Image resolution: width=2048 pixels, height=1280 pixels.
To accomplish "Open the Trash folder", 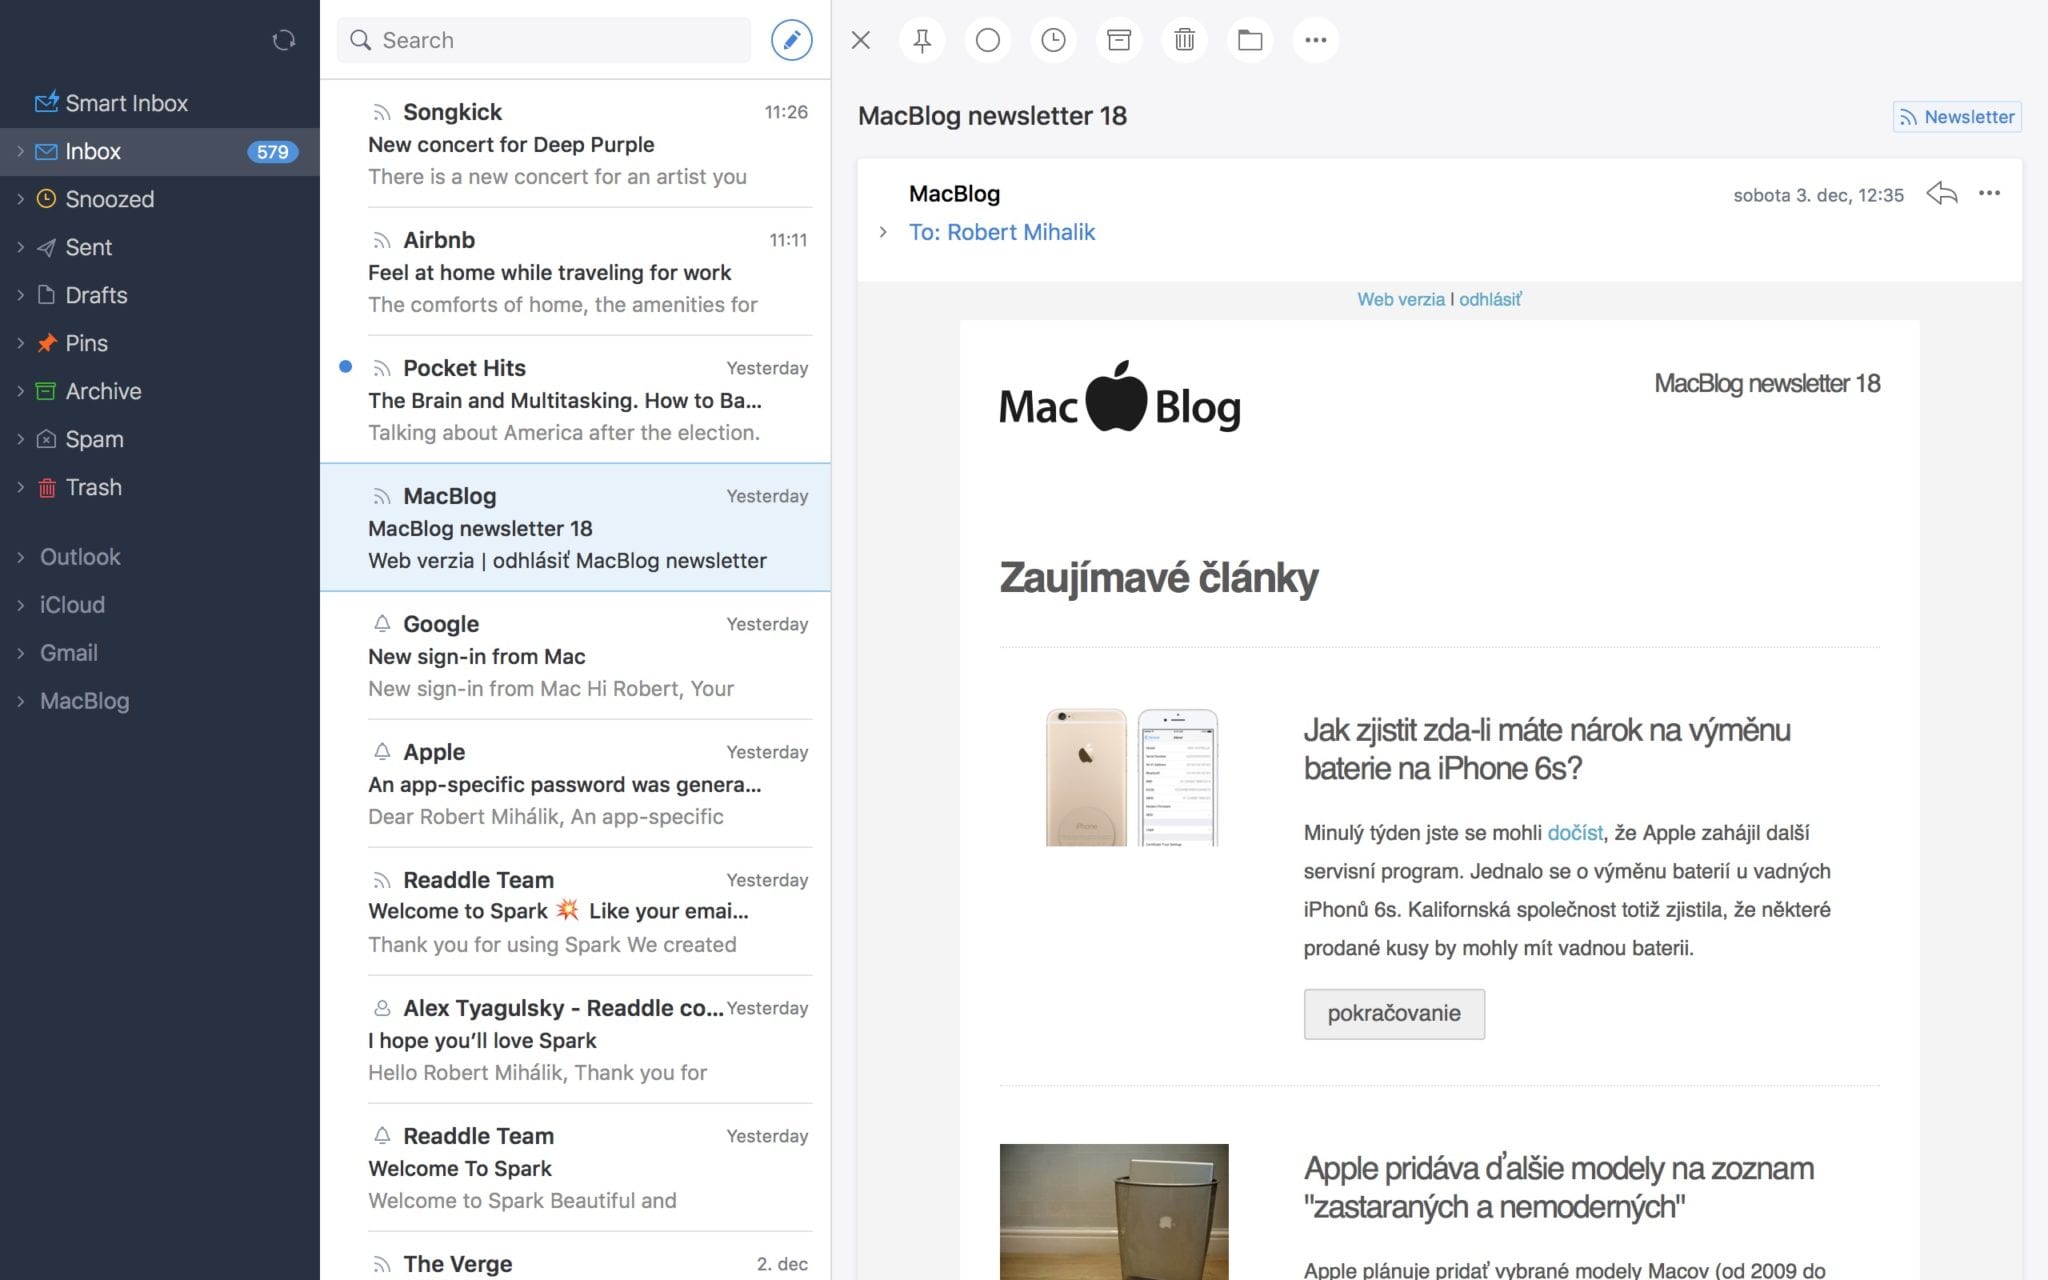I will point(160,487).
